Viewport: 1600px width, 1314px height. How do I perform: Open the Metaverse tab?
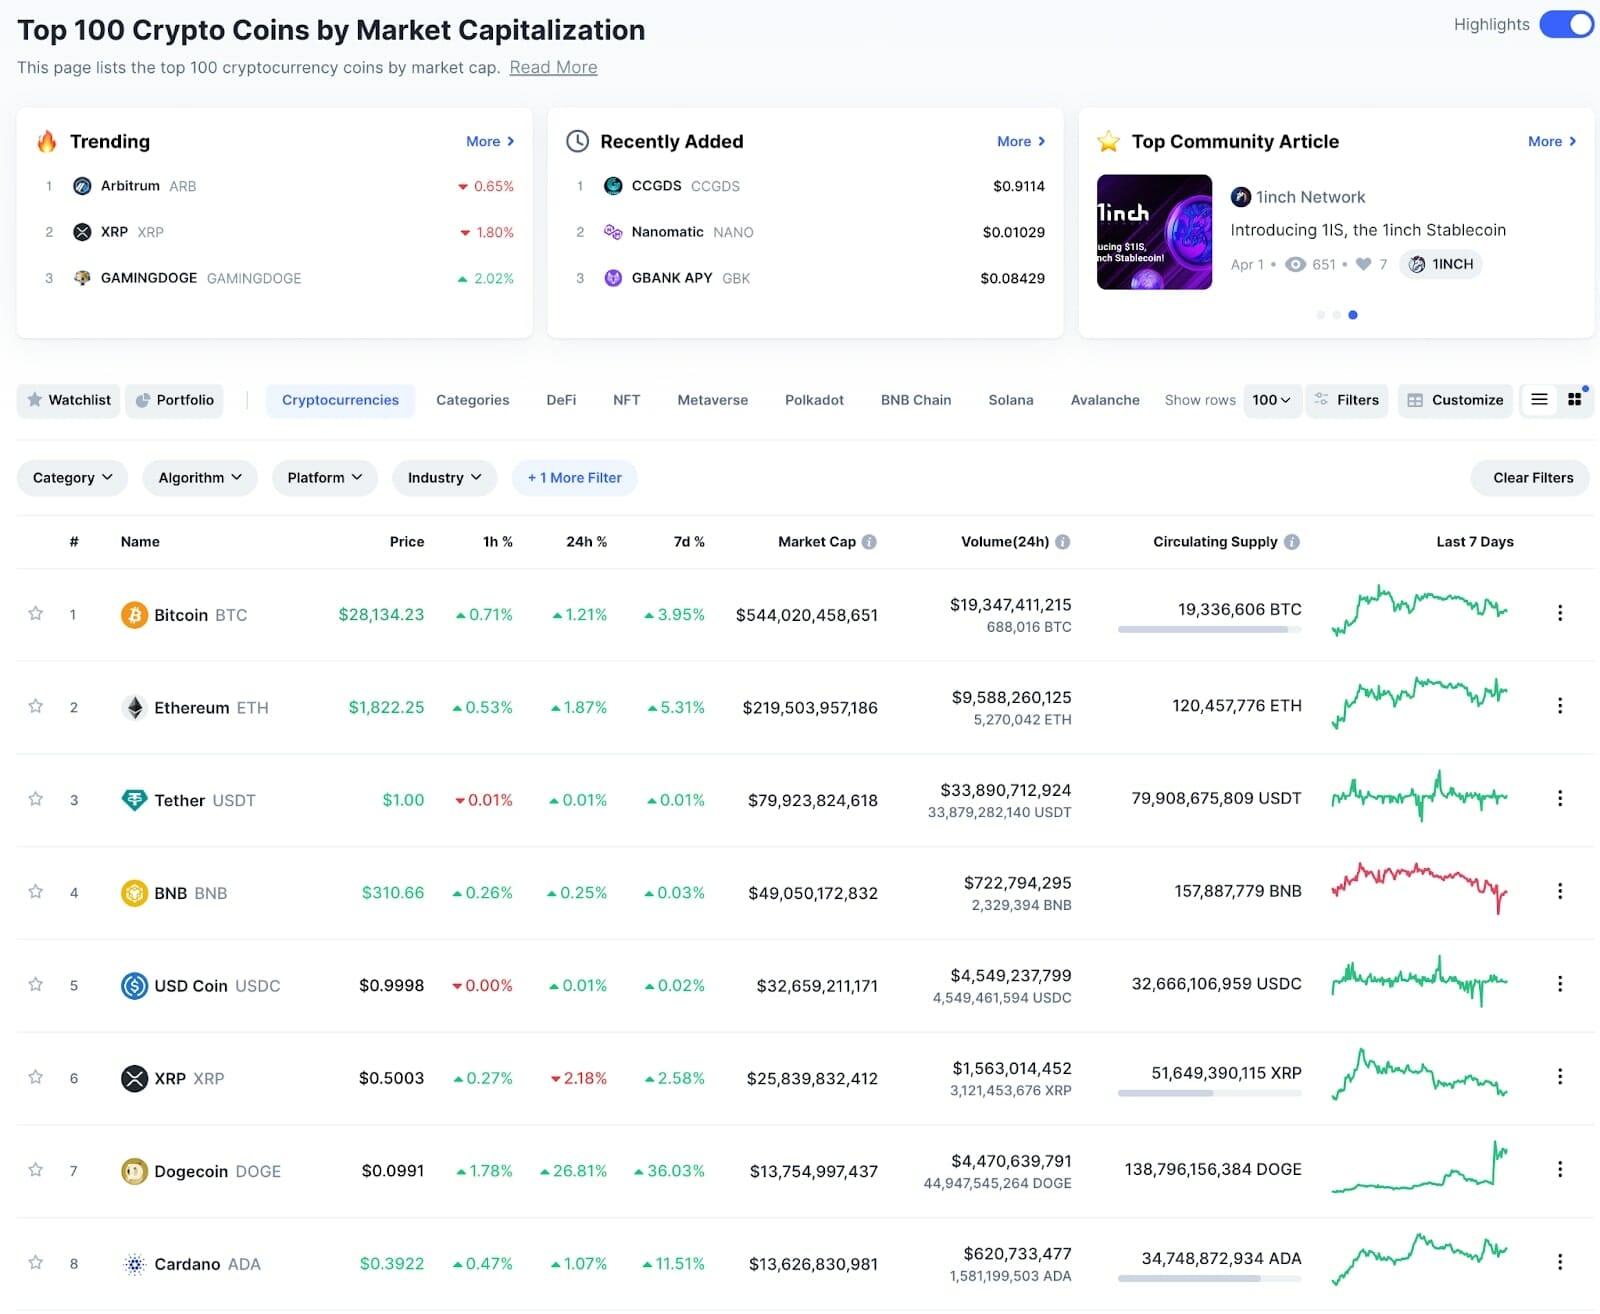712,400
